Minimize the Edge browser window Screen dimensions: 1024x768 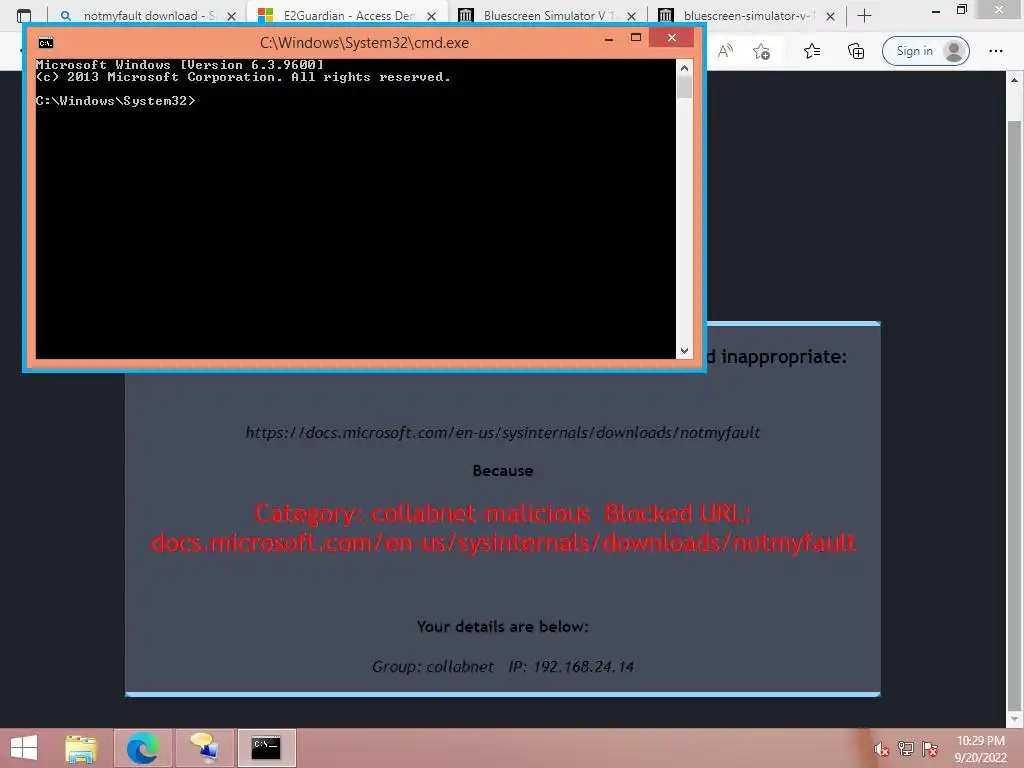click(936, 10)
